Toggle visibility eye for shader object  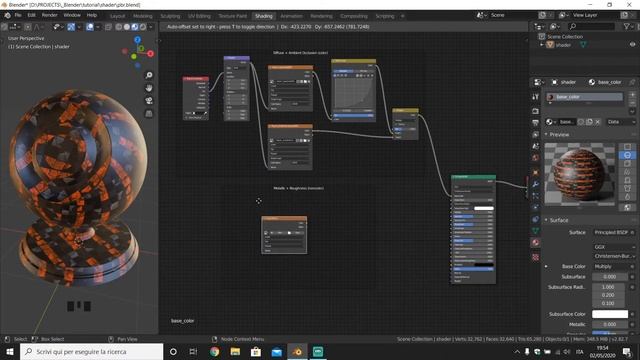click(632, 44)
